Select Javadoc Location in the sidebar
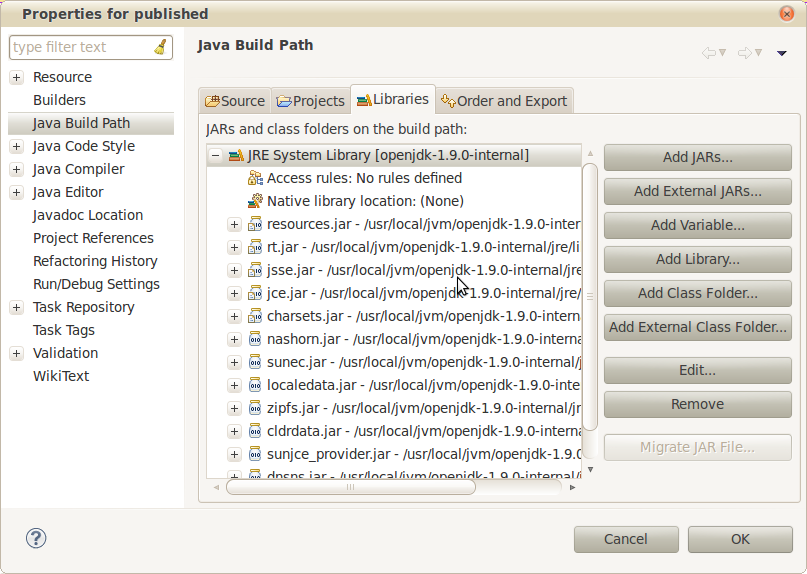The width and height of the screenshot is (807, 574). click(x=88, y=215)
